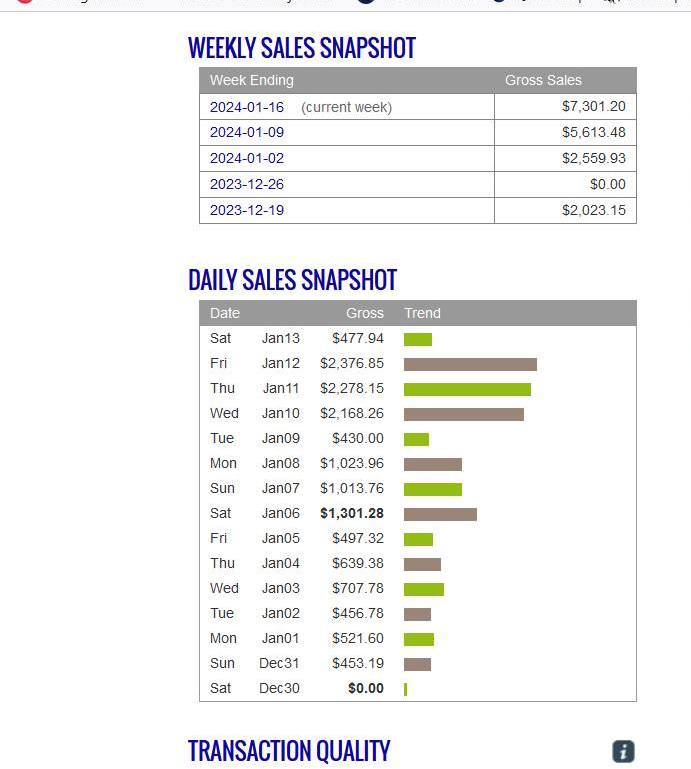
Task: Click the Week Ending column header
Action: point(251,80)
